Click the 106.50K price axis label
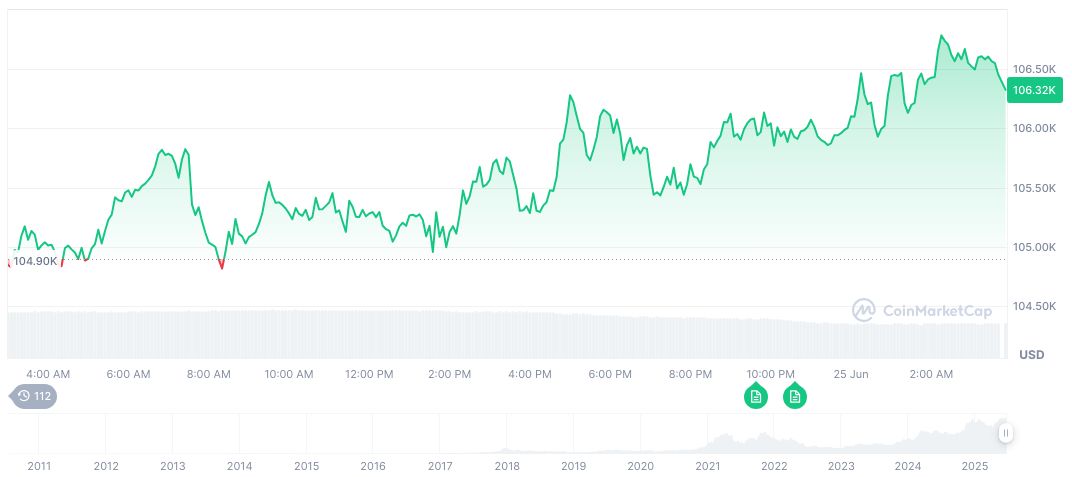The image size is (1072, 477). [x=1034, y=69]
